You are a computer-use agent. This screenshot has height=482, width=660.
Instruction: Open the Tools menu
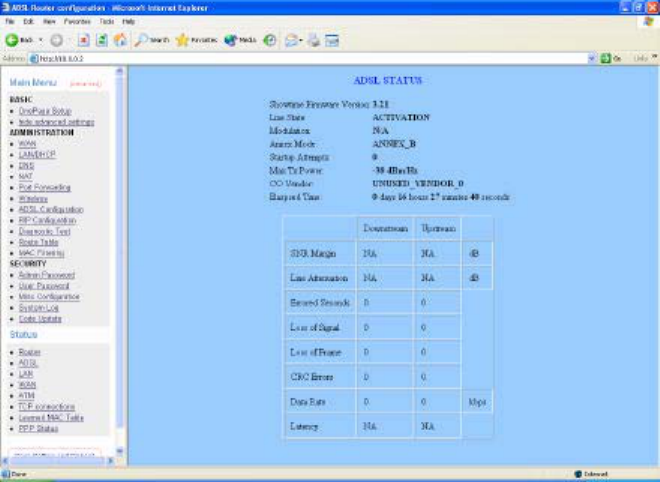(x=107, y=21)
